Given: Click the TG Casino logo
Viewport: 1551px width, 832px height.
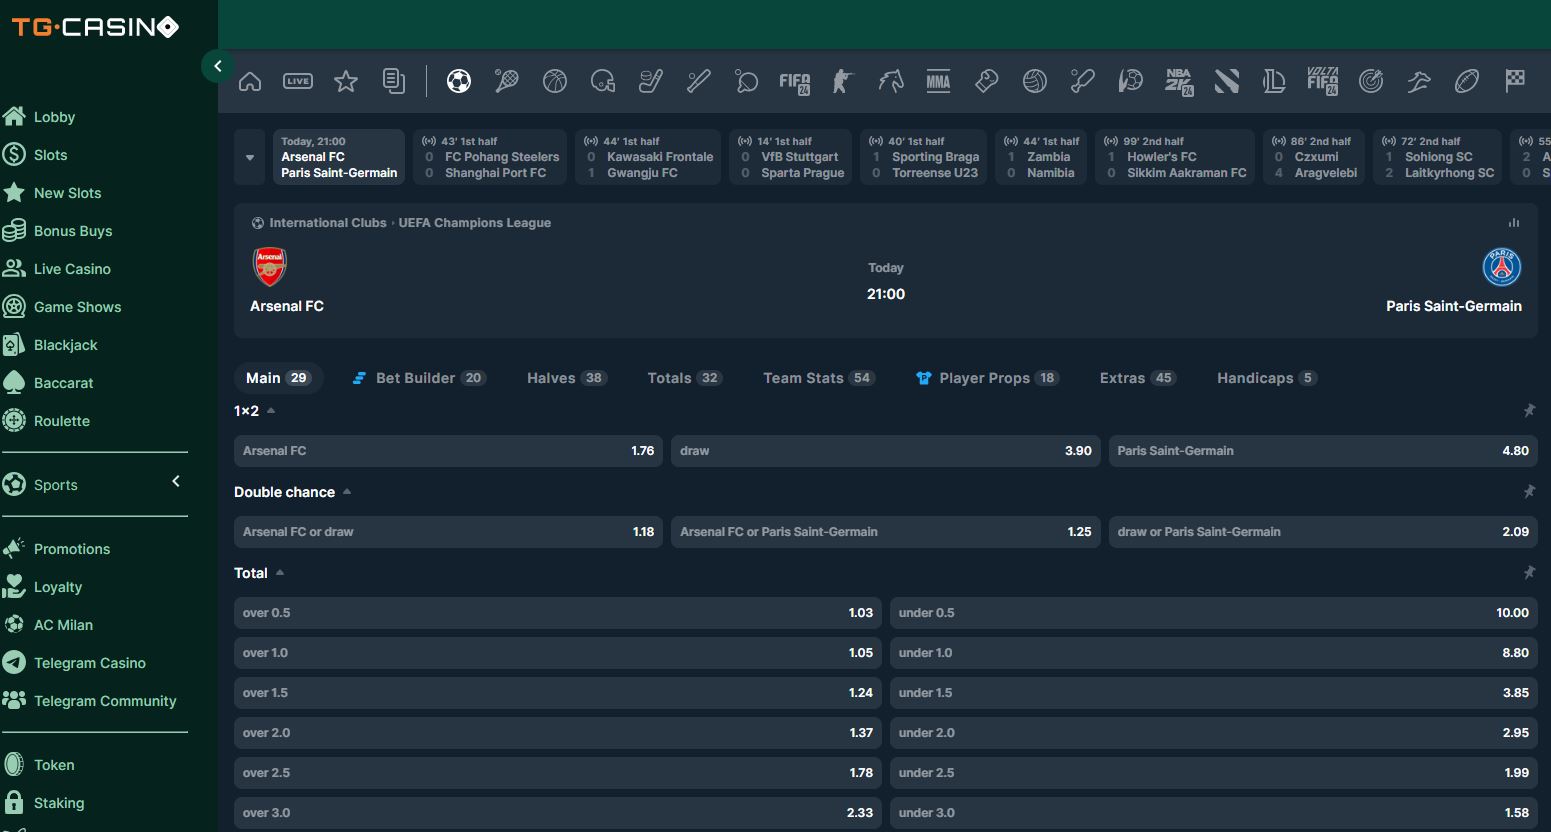Looking at the screenshot, I should [95, 27].
